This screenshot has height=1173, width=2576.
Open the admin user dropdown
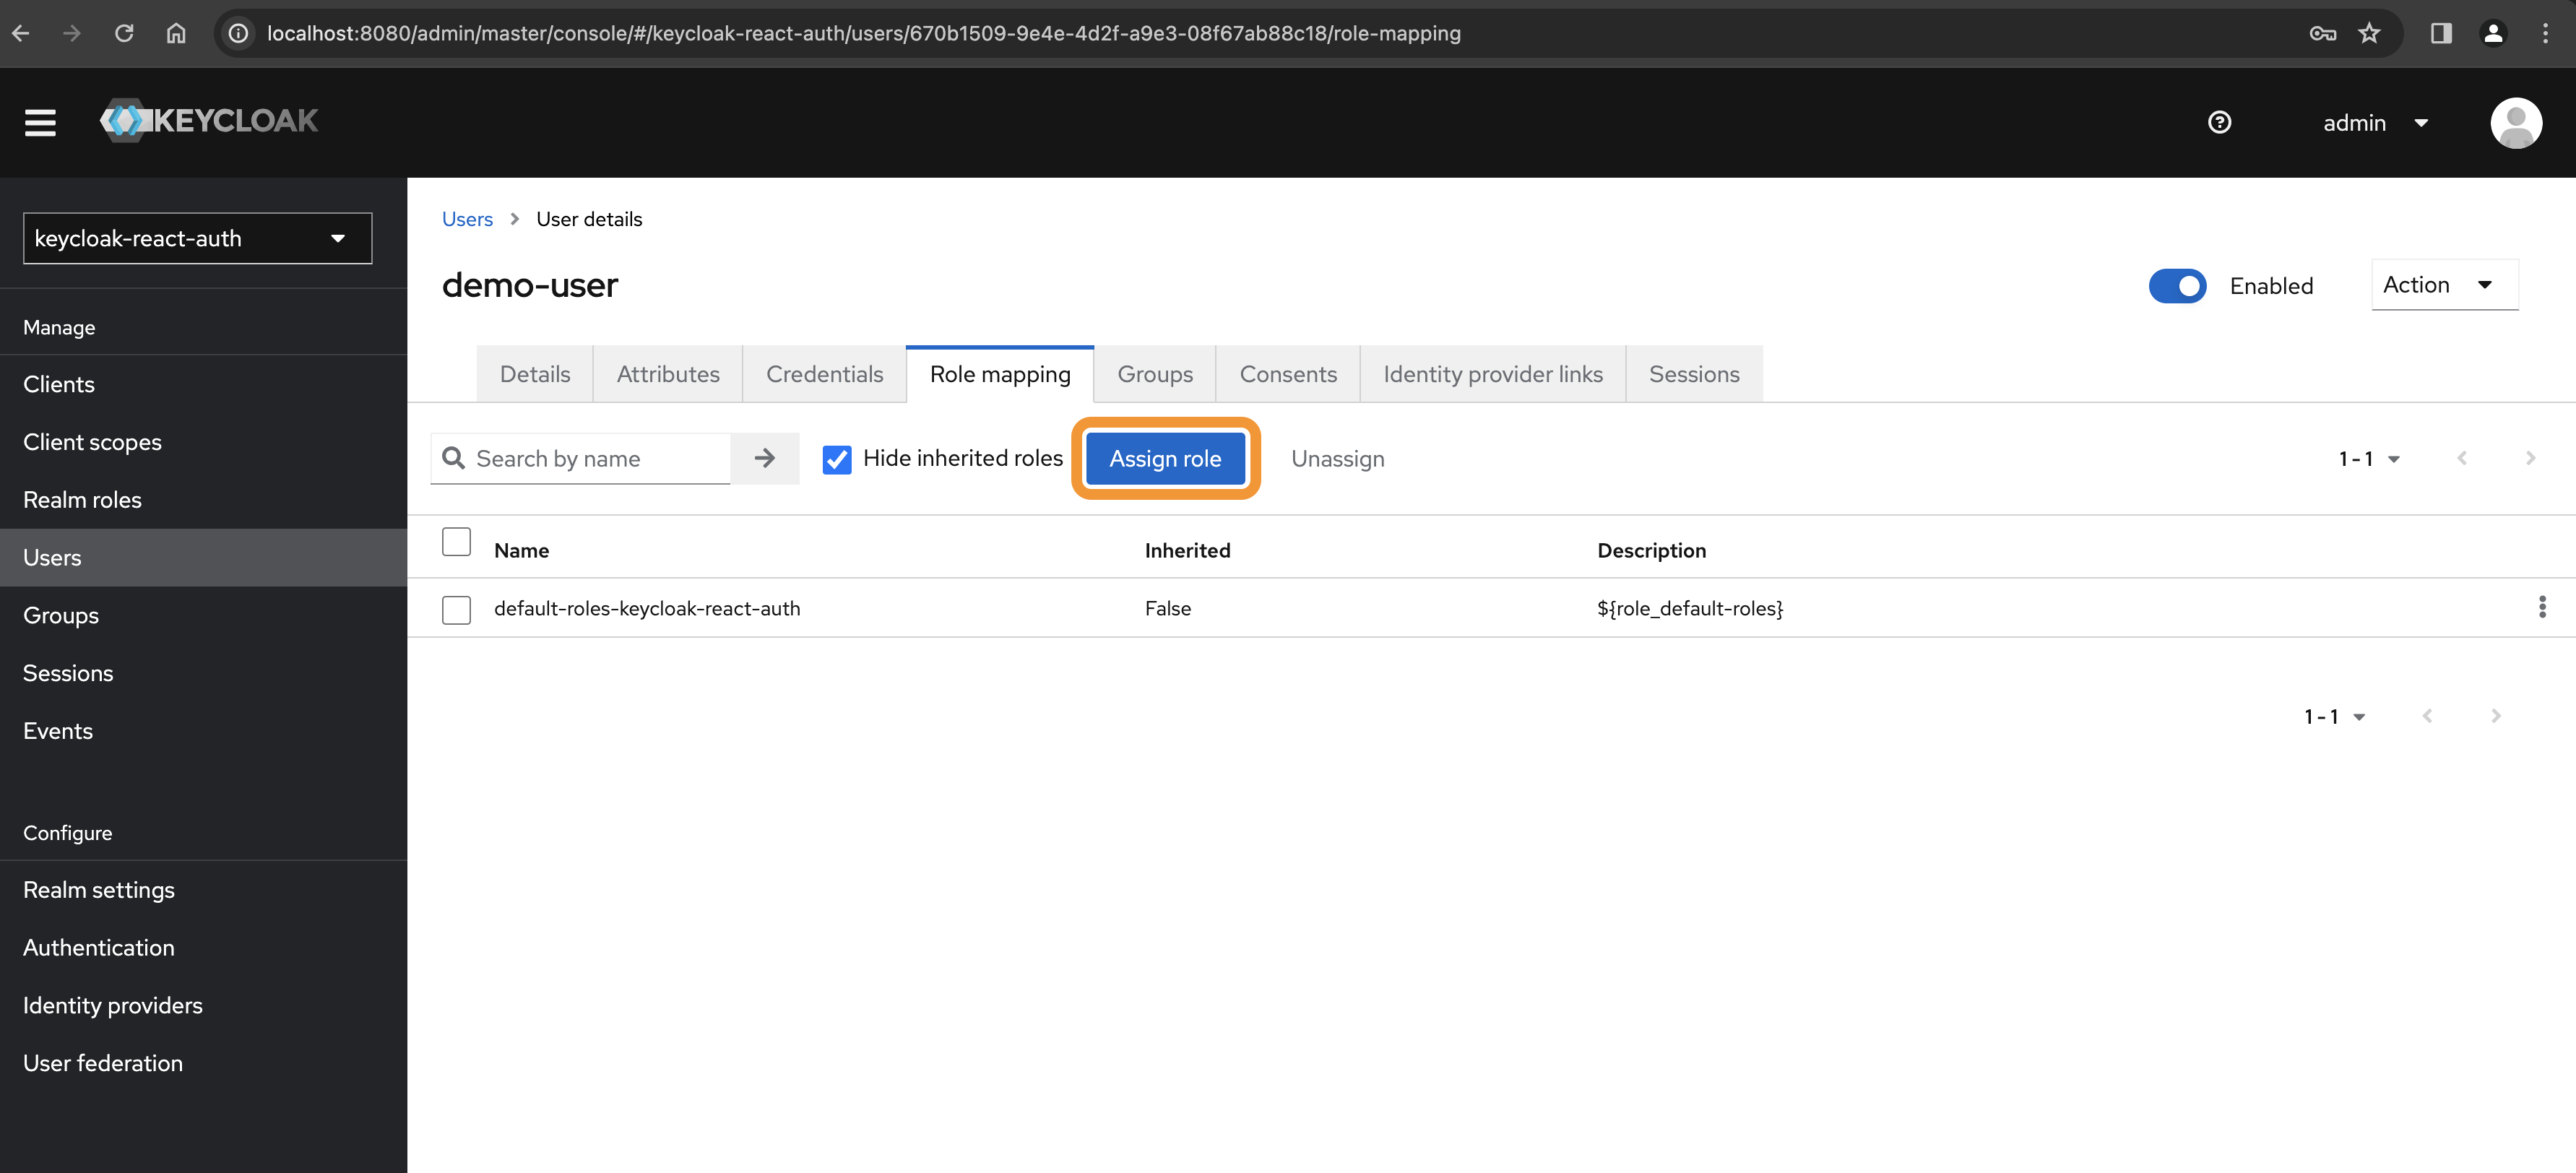[2375, 123]
